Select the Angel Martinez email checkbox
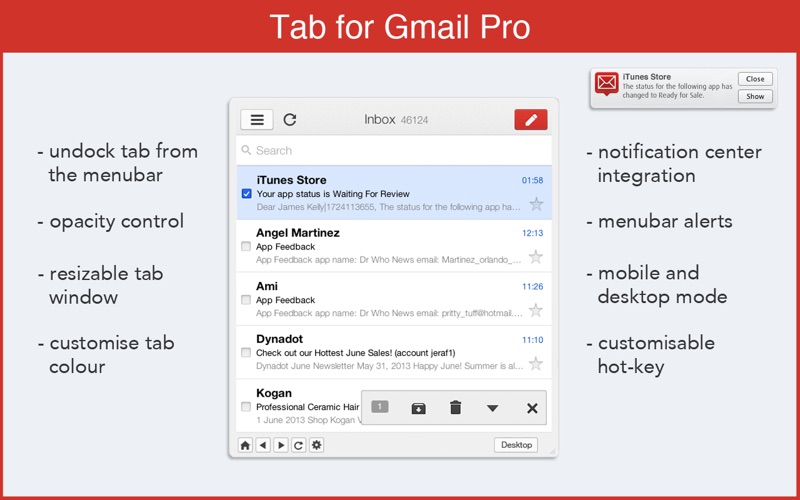Screen dimensions: 800x500 246,246
